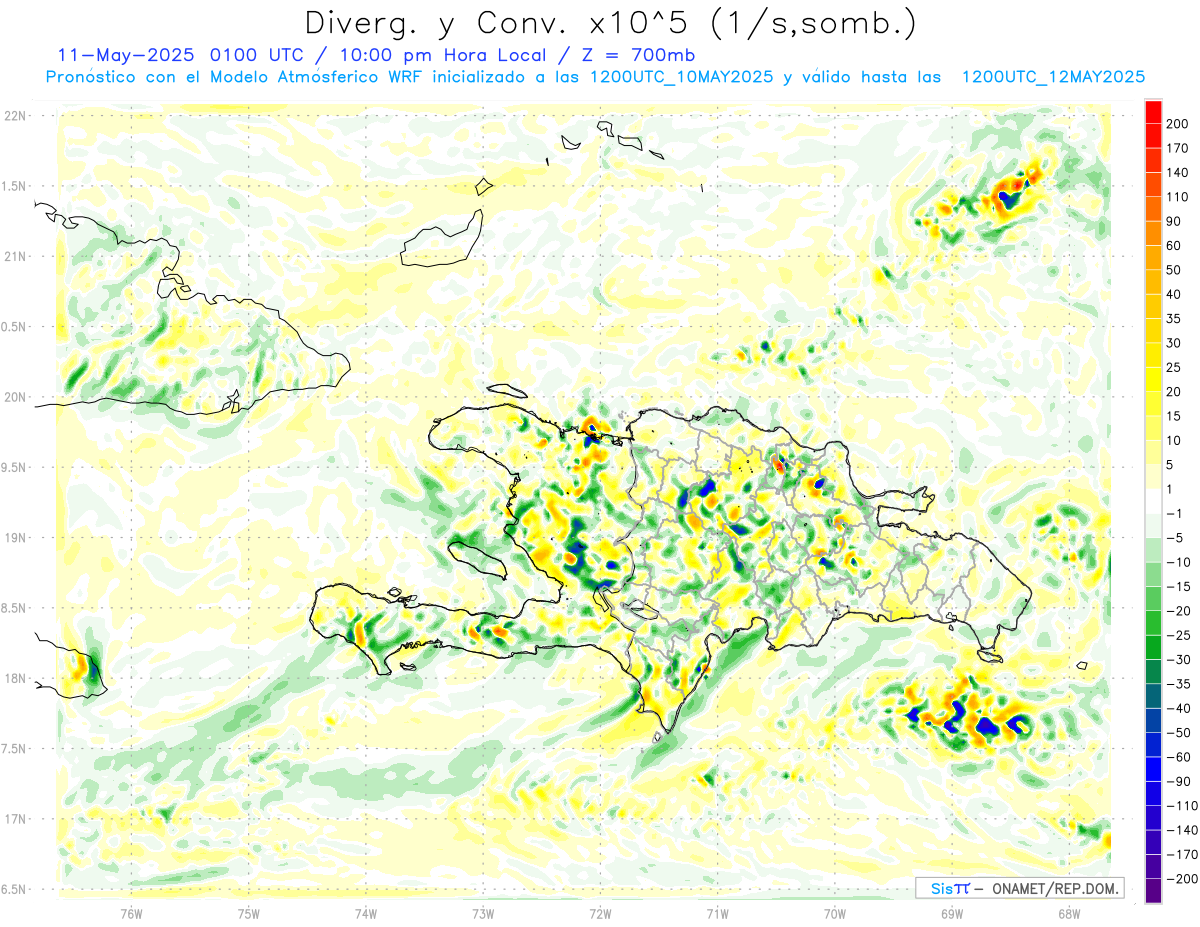Viewport: 1200px width, 927px height.
Task: Click latitude label "9.5N"
Action: [14, 467]
